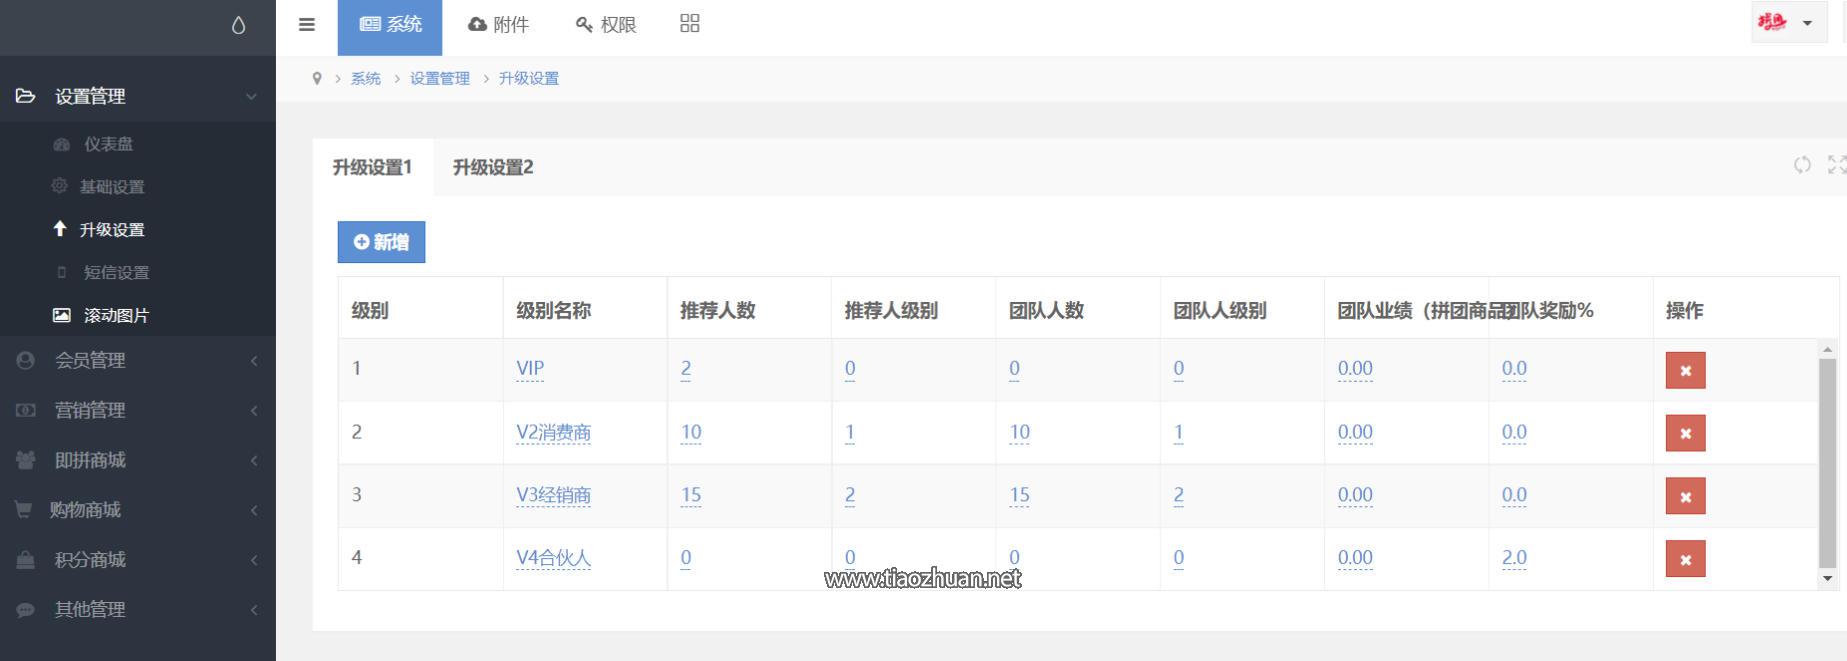Click the 新增 add button
The height and width of the screenshot is (661, 1847).
tap(381, 242)
